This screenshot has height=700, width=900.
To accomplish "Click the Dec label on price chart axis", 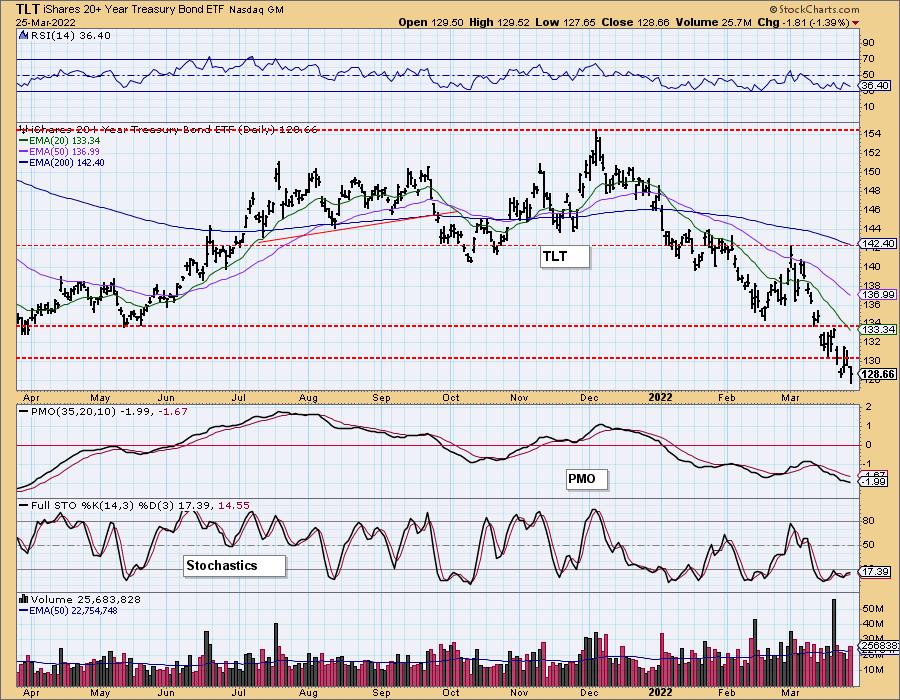I will point(589,397).
